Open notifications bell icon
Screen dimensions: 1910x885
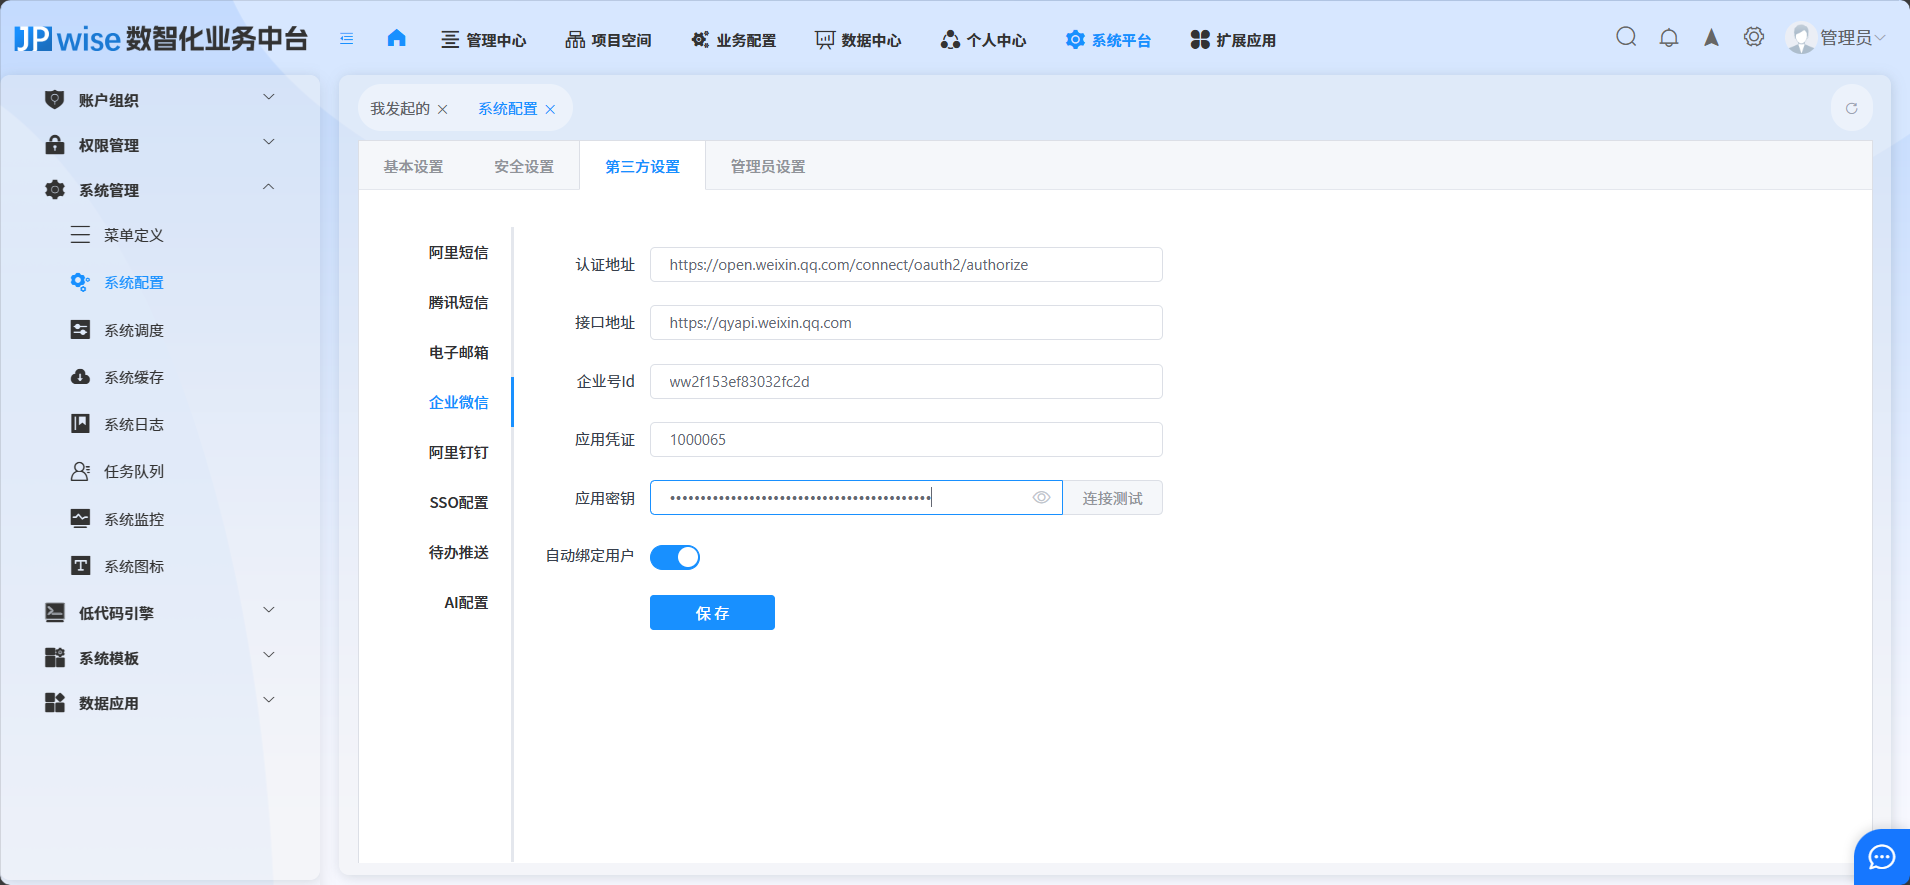coord(1669,37)
